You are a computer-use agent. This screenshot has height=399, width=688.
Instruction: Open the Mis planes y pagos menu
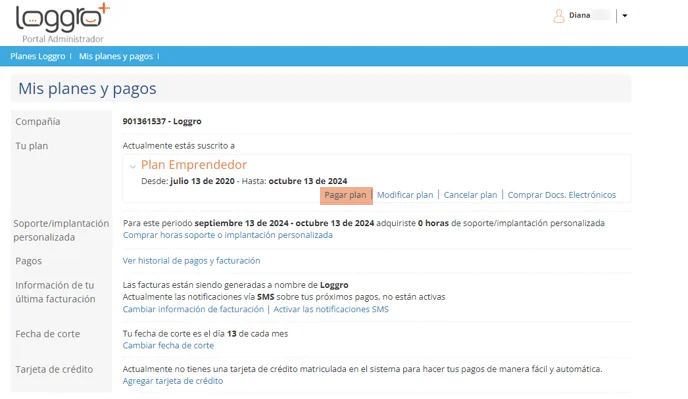pyautogui.click(x=116, y=56)
